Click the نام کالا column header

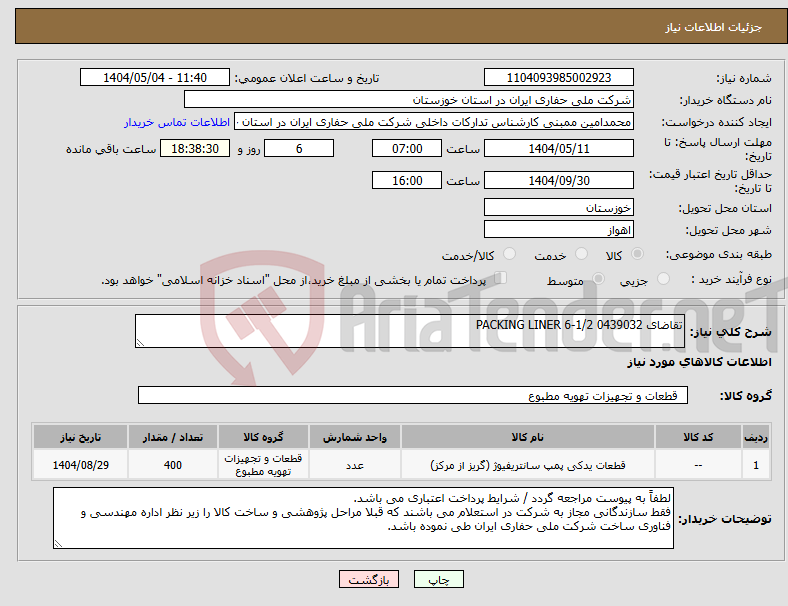[528, 437]
